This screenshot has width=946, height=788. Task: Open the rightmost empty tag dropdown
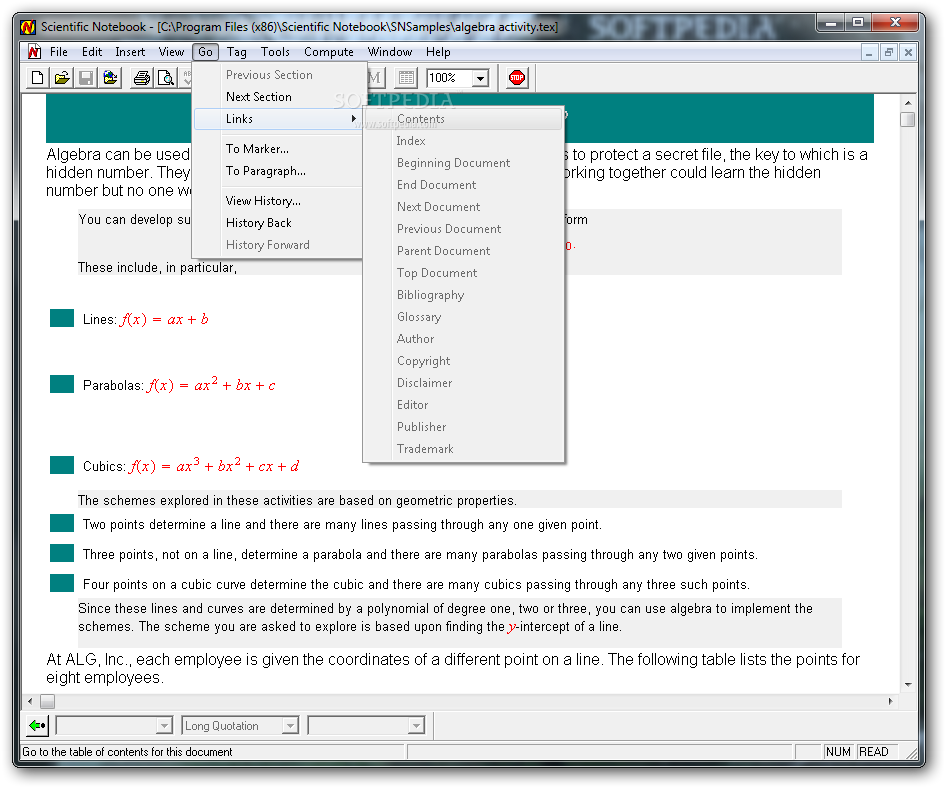click(416, 725)
